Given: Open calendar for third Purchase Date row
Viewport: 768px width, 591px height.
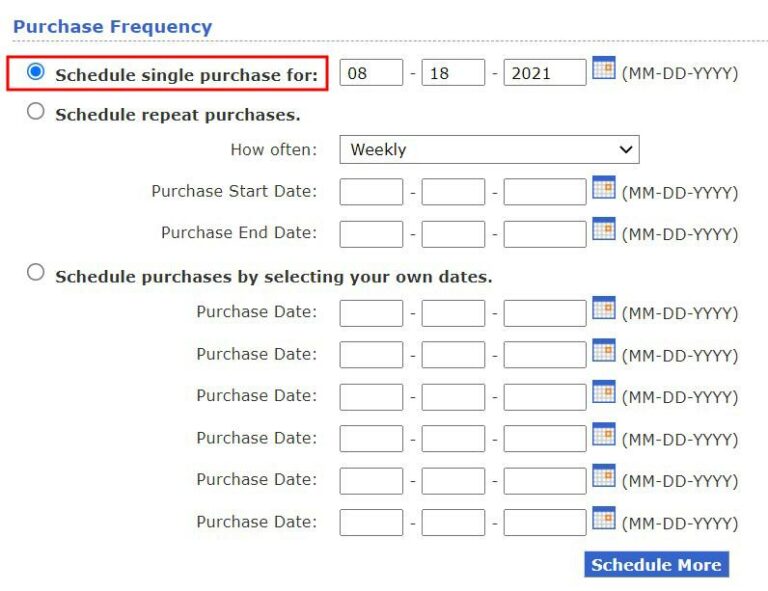Looking at the screenshot, I should click(603, 392).
